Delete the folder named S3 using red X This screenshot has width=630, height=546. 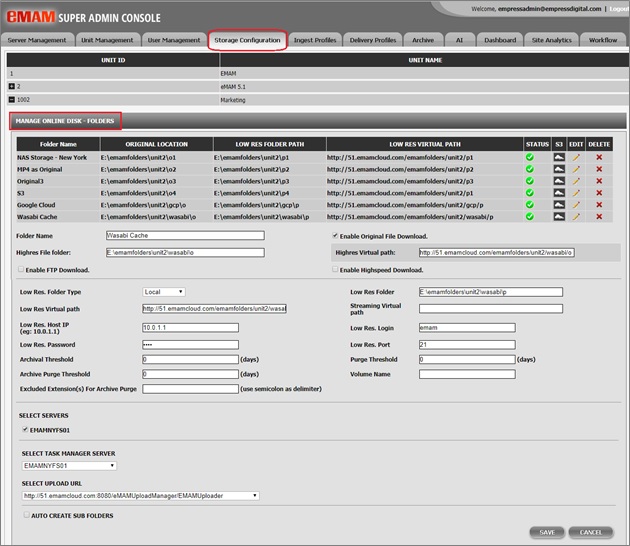coord(599,193)
